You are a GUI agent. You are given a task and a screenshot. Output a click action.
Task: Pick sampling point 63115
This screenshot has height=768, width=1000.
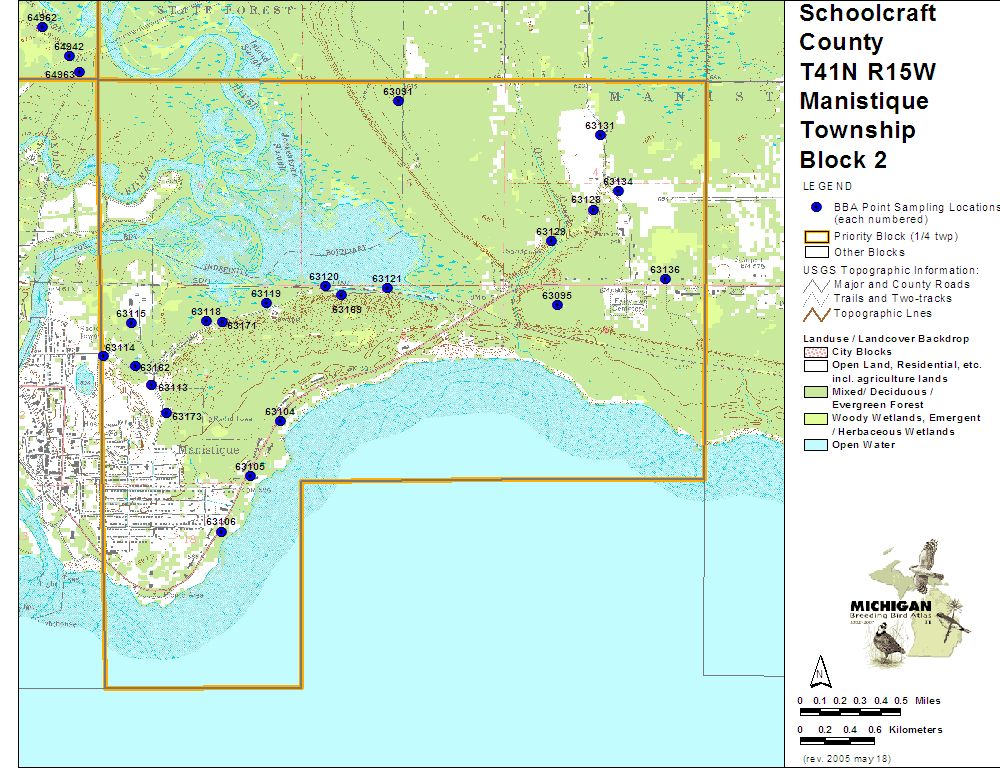click(x=130, y=323)
